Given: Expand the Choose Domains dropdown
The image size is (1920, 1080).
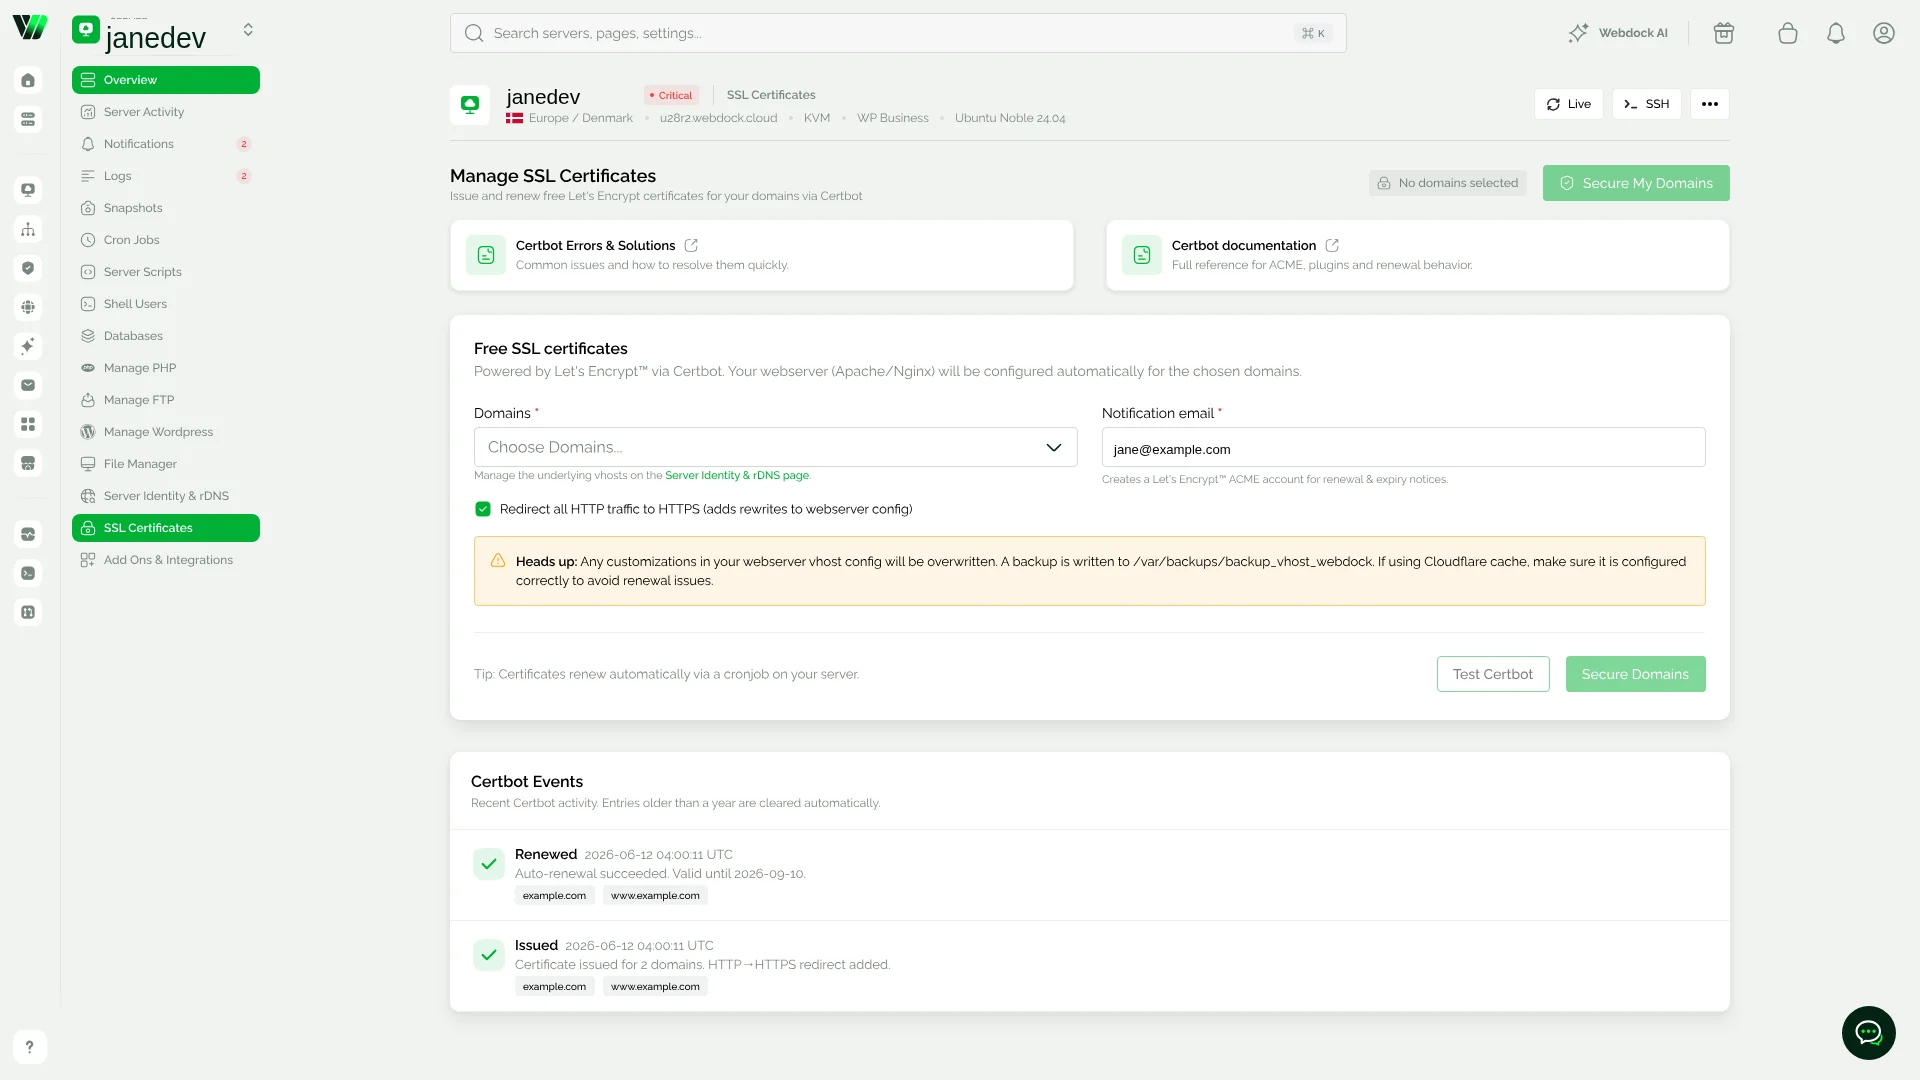Looking at the screenshot, I should click(x=775, y=447).
